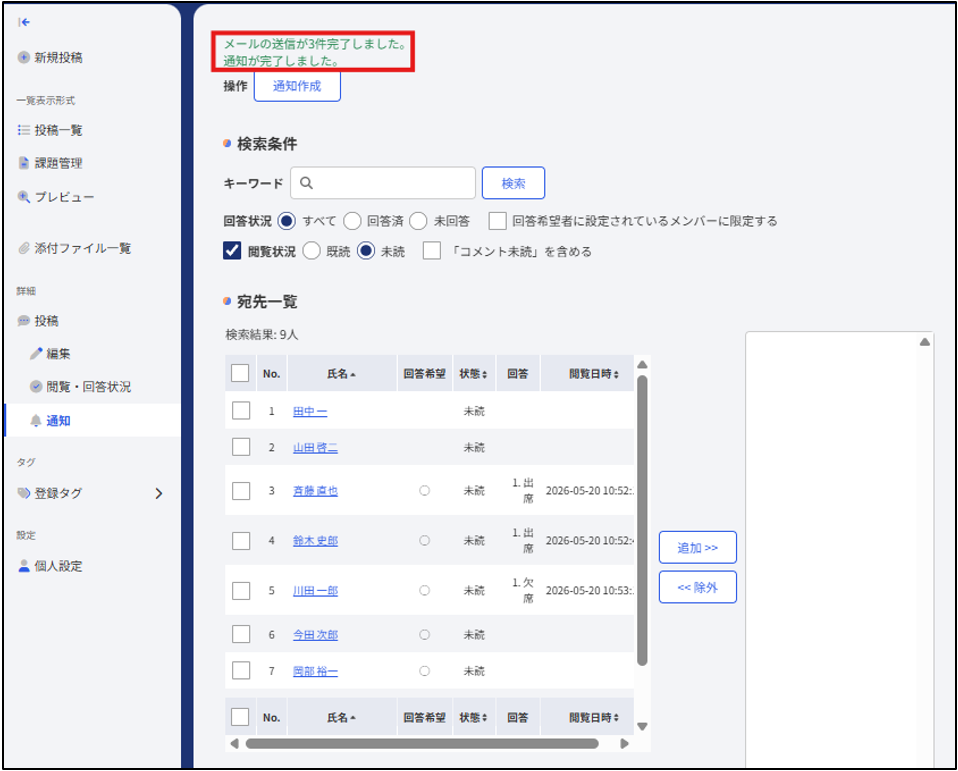This screenshot has height=771, width=958.
Task: Open 課題管理 in the sidebar
Action: (59, 163)
